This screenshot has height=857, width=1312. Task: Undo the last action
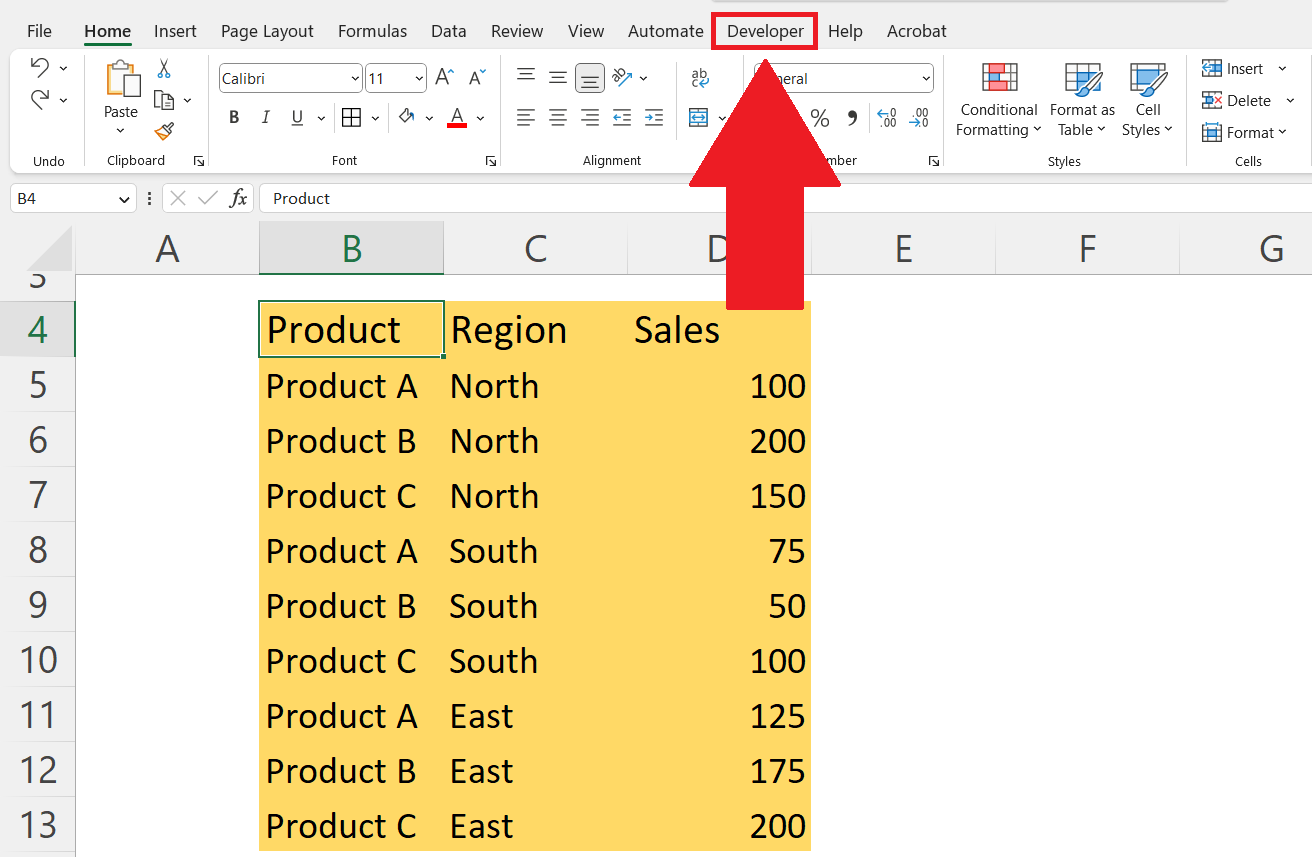(40, 68)
